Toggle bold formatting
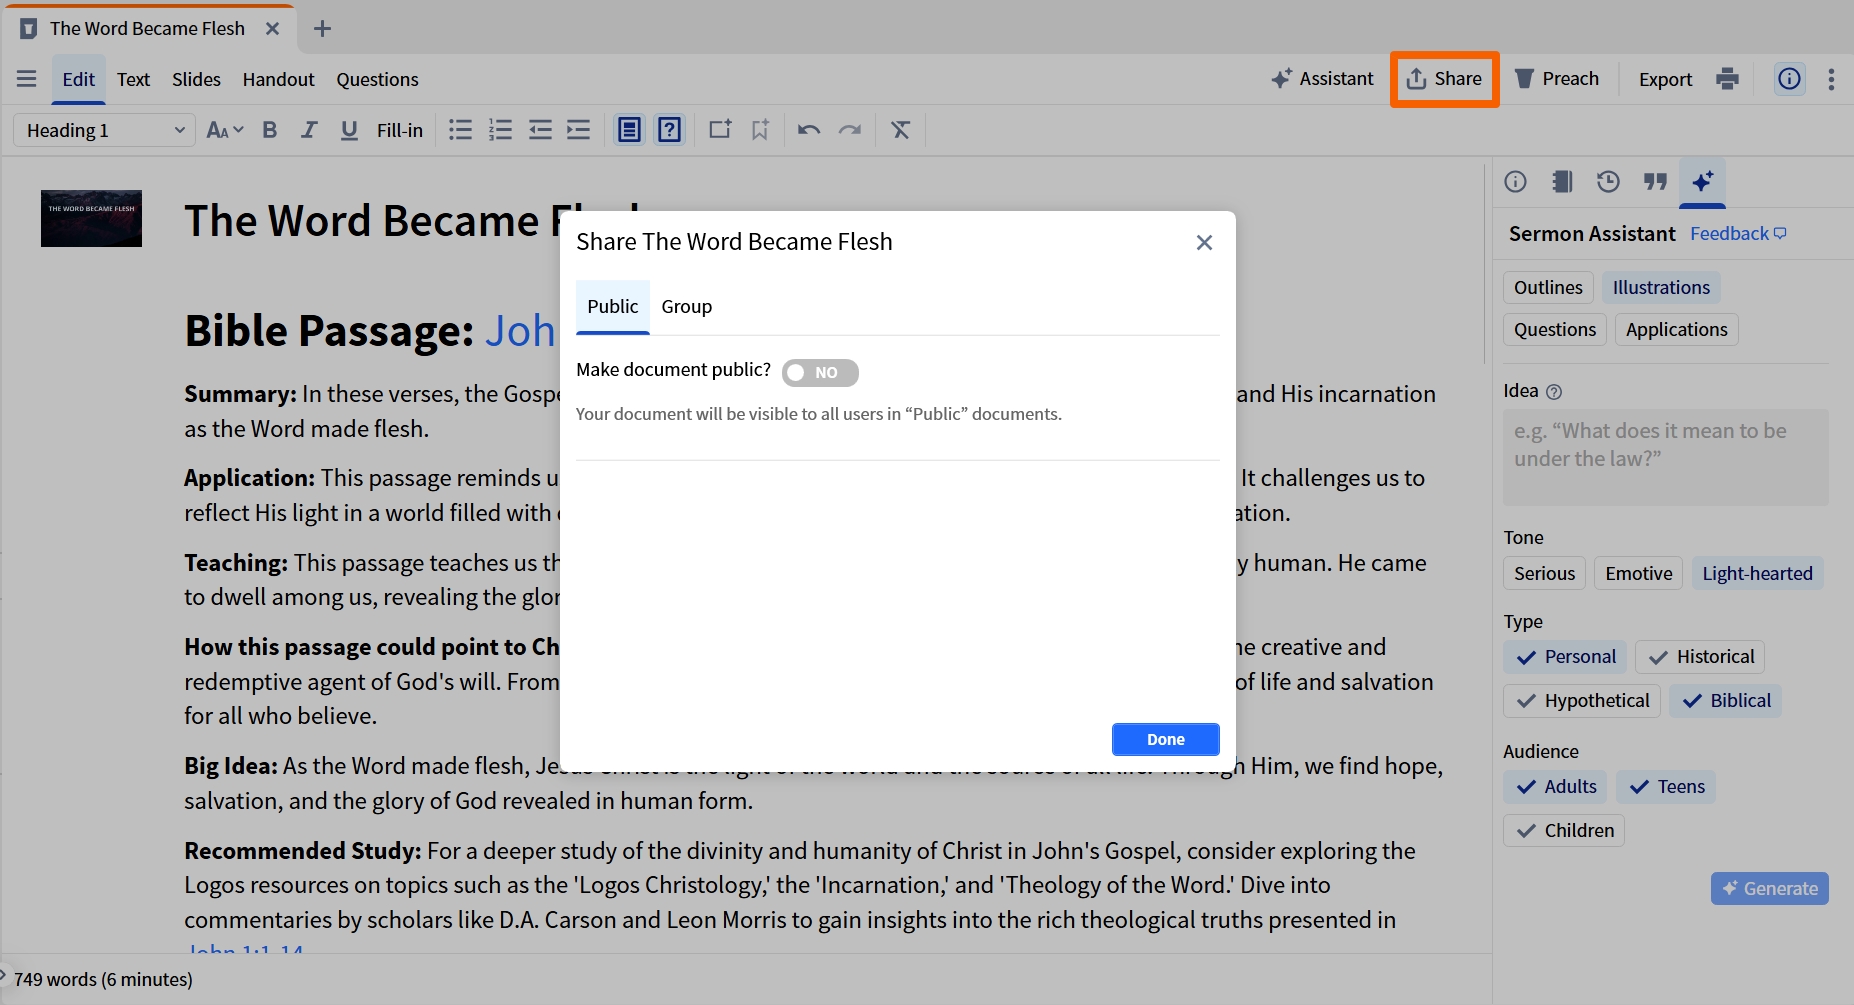Viewport: 1854px width, 1005px height. 269,130
